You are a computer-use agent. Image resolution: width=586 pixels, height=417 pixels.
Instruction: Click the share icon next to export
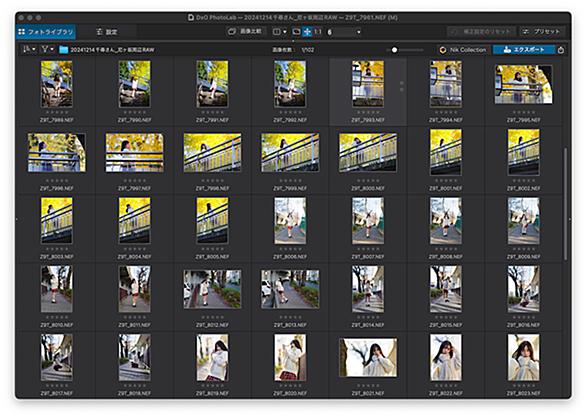pyautogui.click(x=561, y=50)
